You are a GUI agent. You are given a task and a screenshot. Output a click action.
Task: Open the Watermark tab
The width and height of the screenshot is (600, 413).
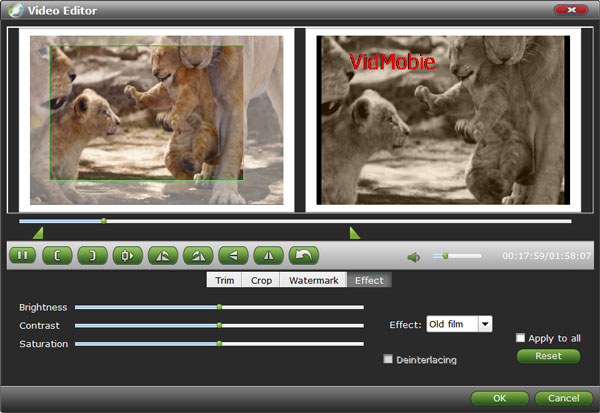[x=313, y=280]
